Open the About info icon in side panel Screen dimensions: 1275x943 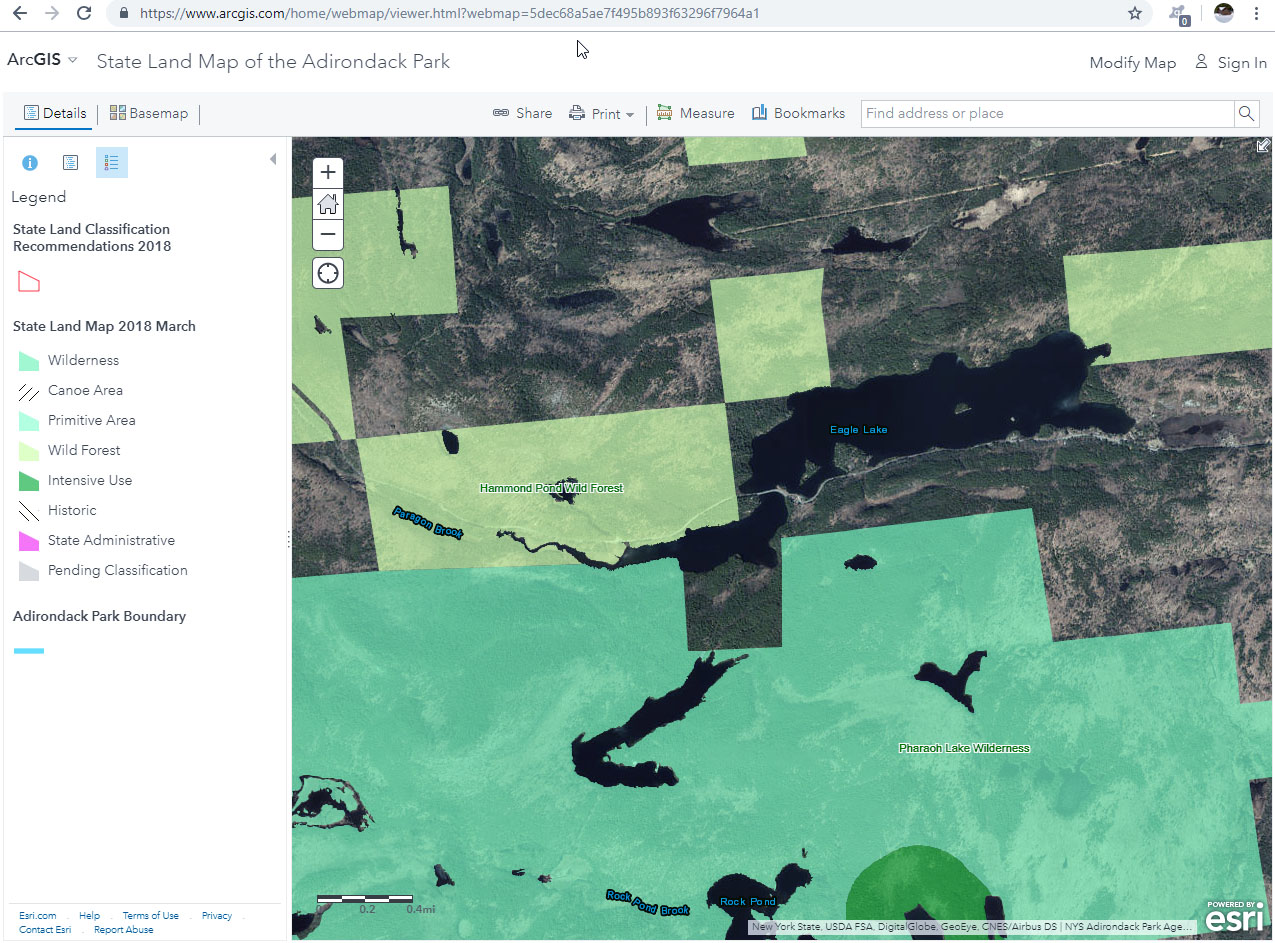click(30, 162)
